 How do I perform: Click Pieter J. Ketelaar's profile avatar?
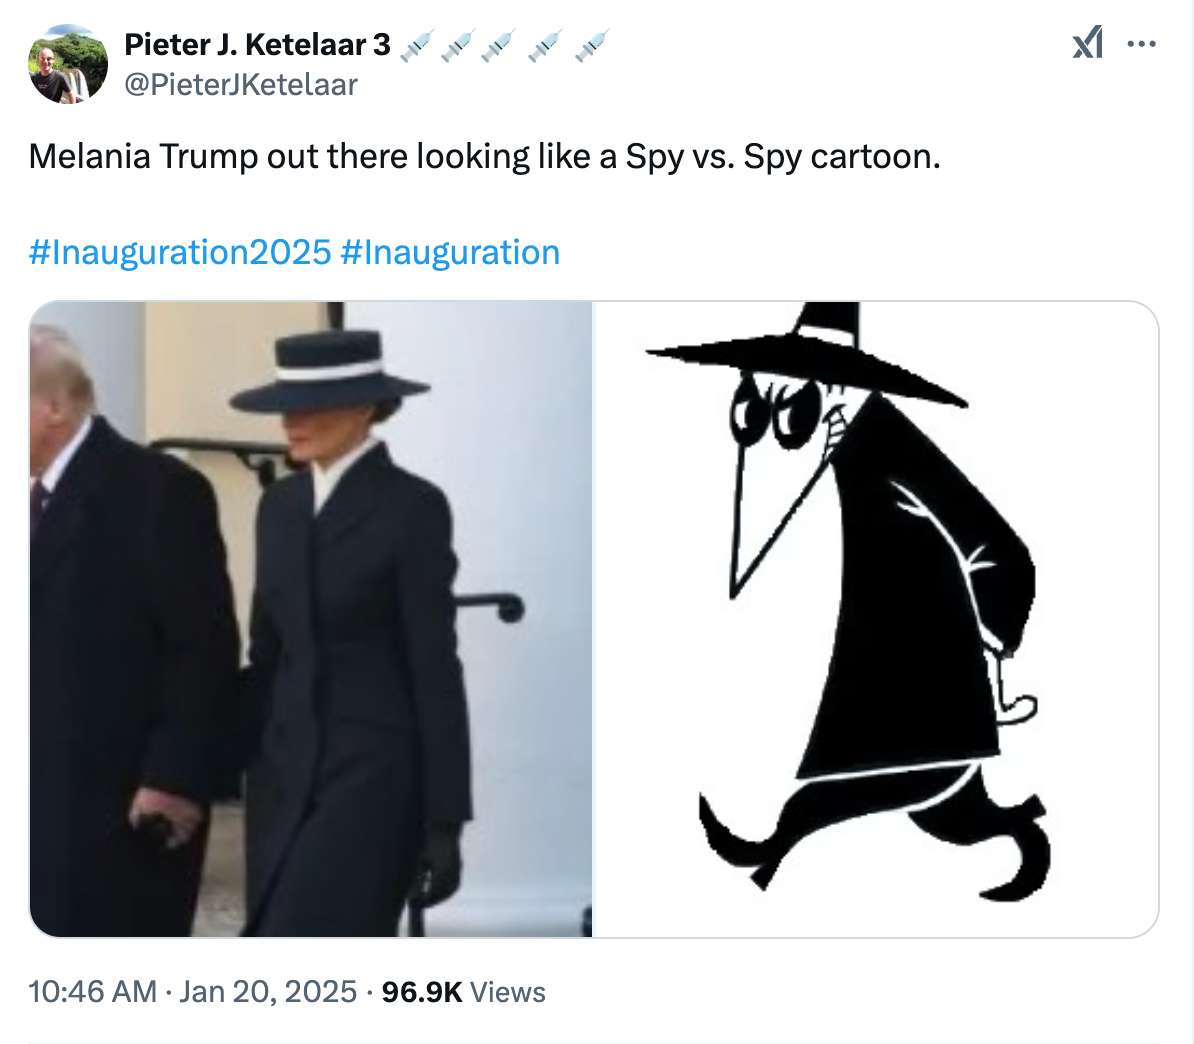(67, 64)
